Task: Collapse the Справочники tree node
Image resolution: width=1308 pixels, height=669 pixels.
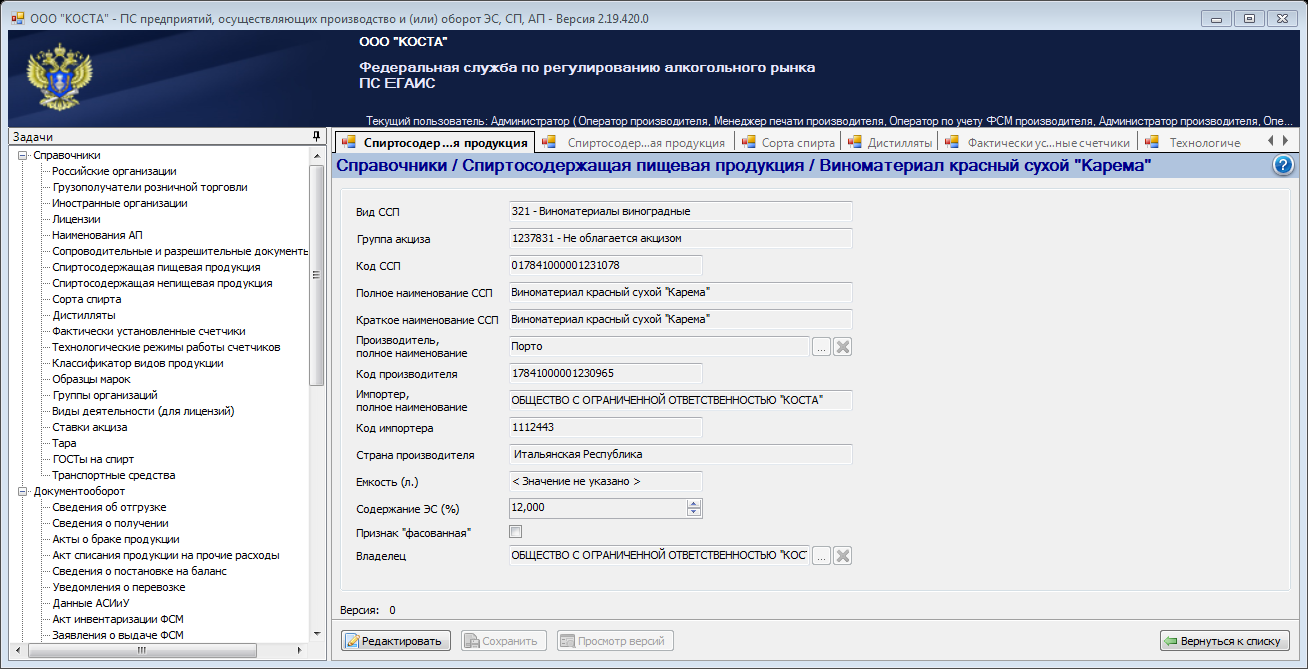Action: (x=22, y=155)
